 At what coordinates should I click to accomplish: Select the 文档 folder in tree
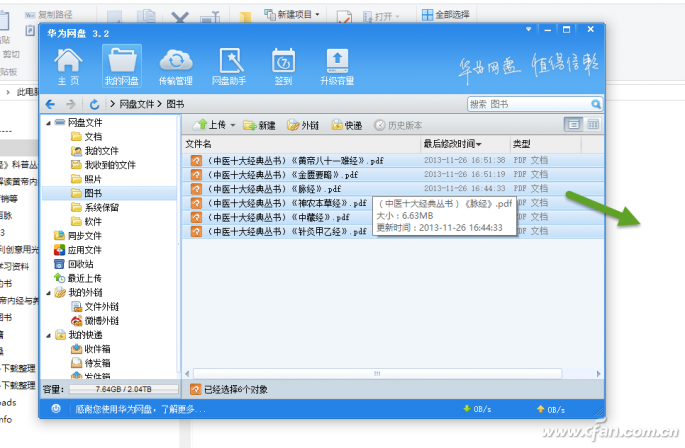coord(86,137)
